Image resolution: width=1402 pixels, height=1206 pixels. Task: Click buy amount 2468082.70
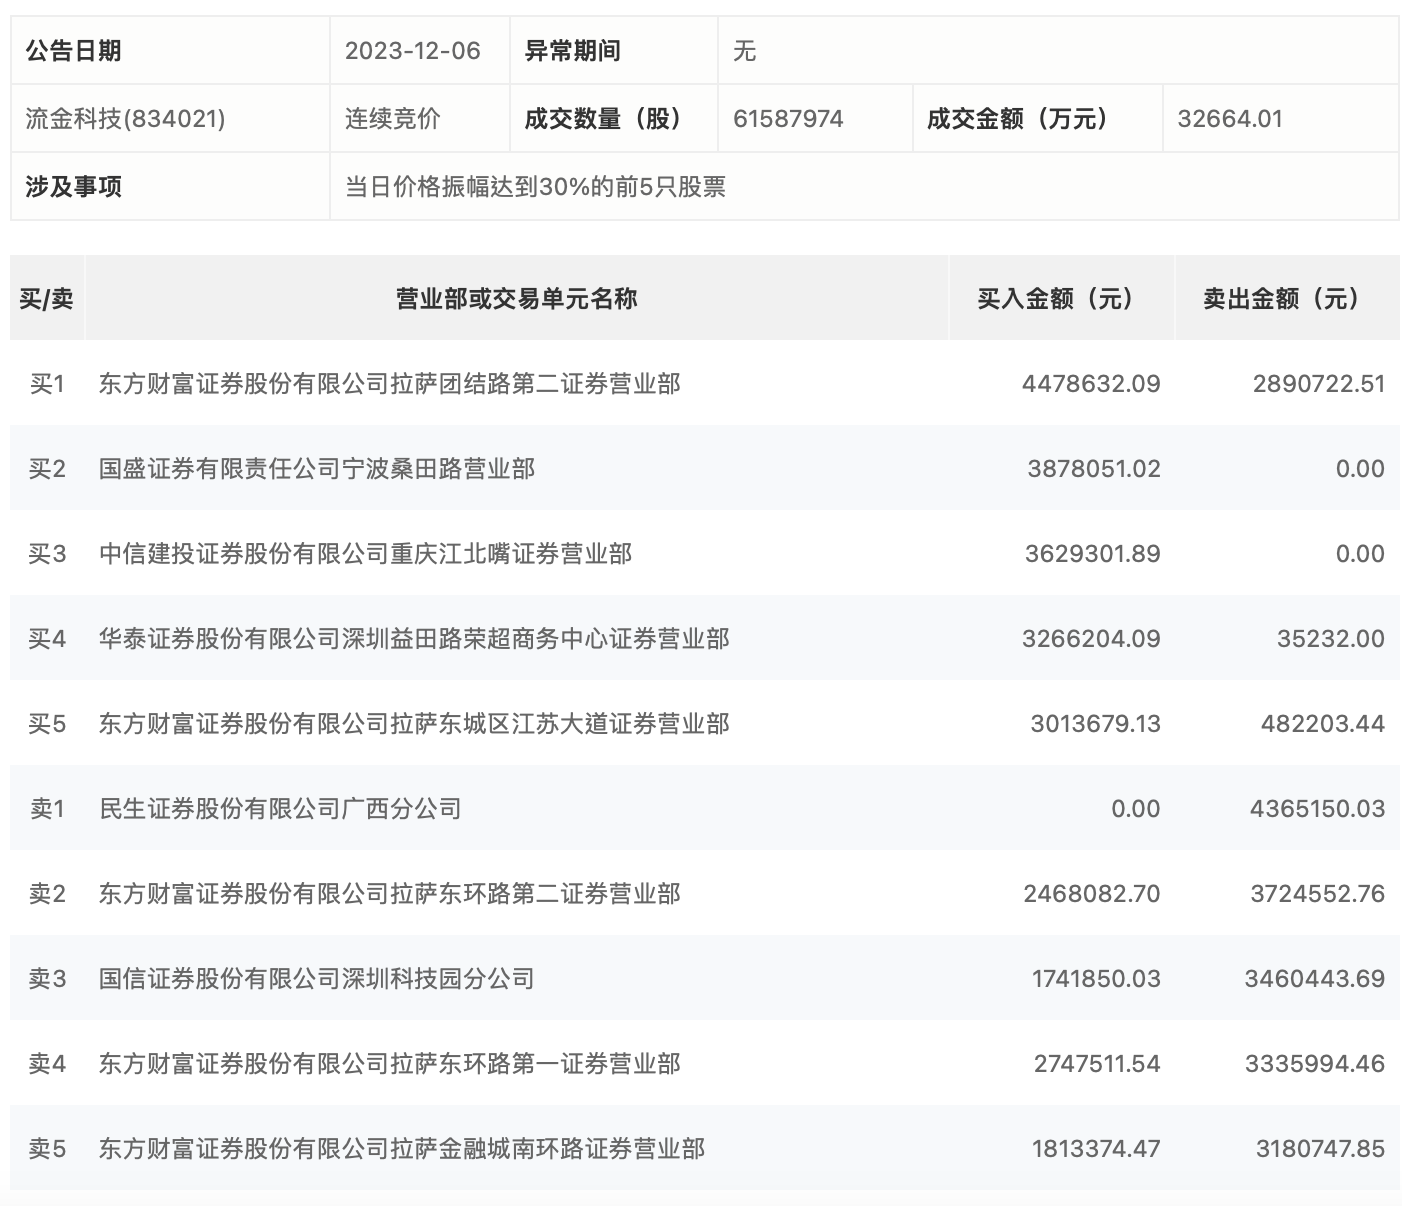click(x=1092, y=894)
